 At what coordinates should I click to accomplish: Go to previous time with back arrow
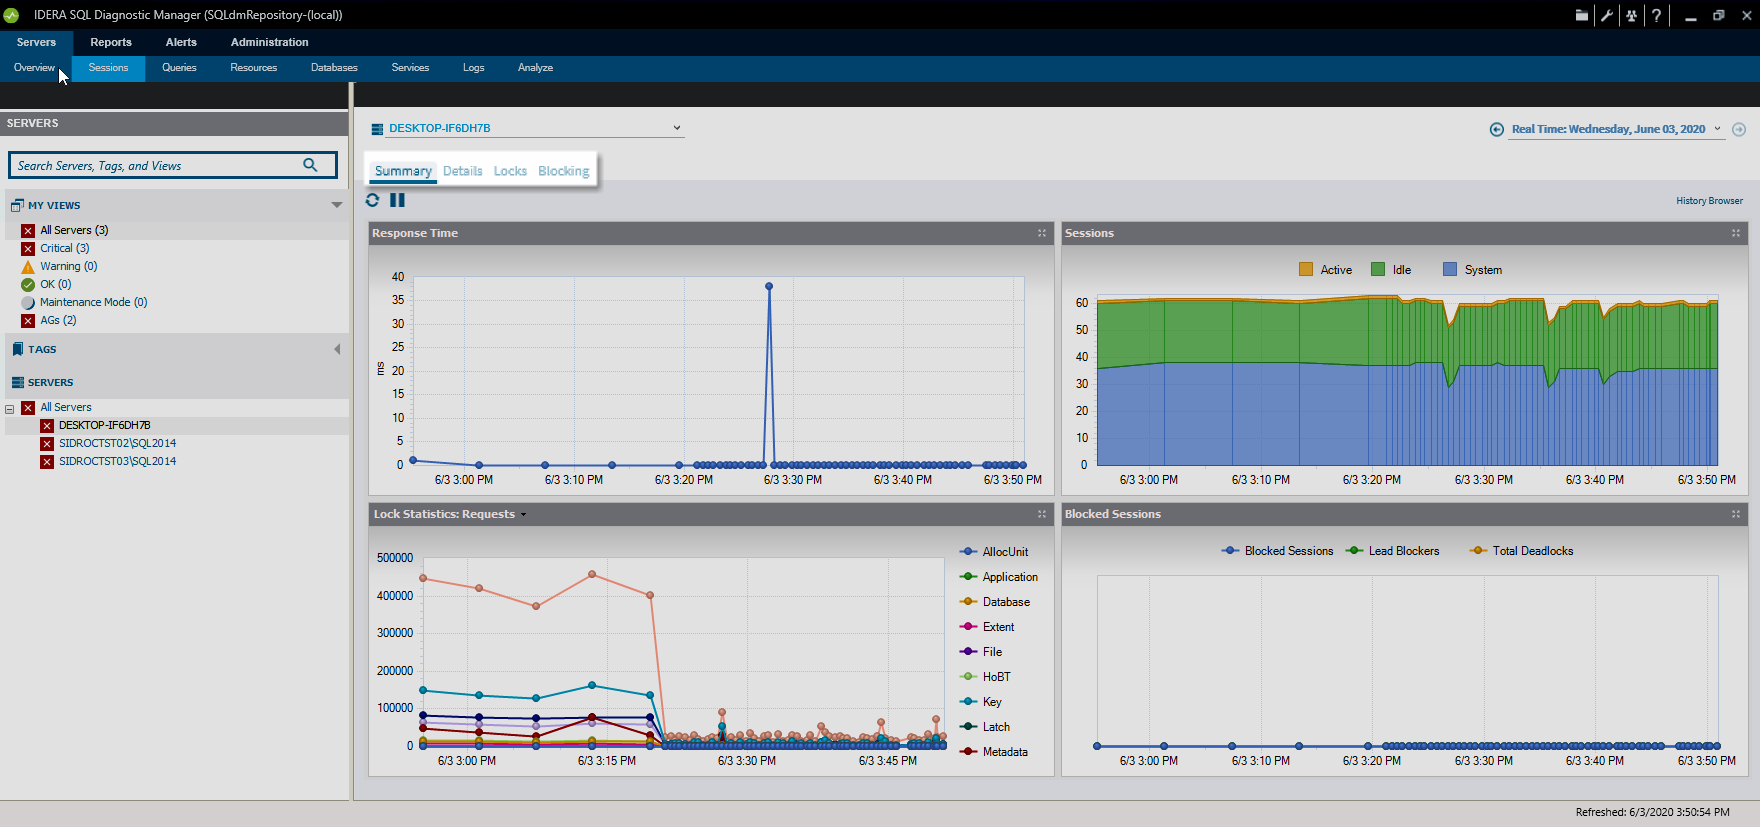click(x=1497, y=129)
